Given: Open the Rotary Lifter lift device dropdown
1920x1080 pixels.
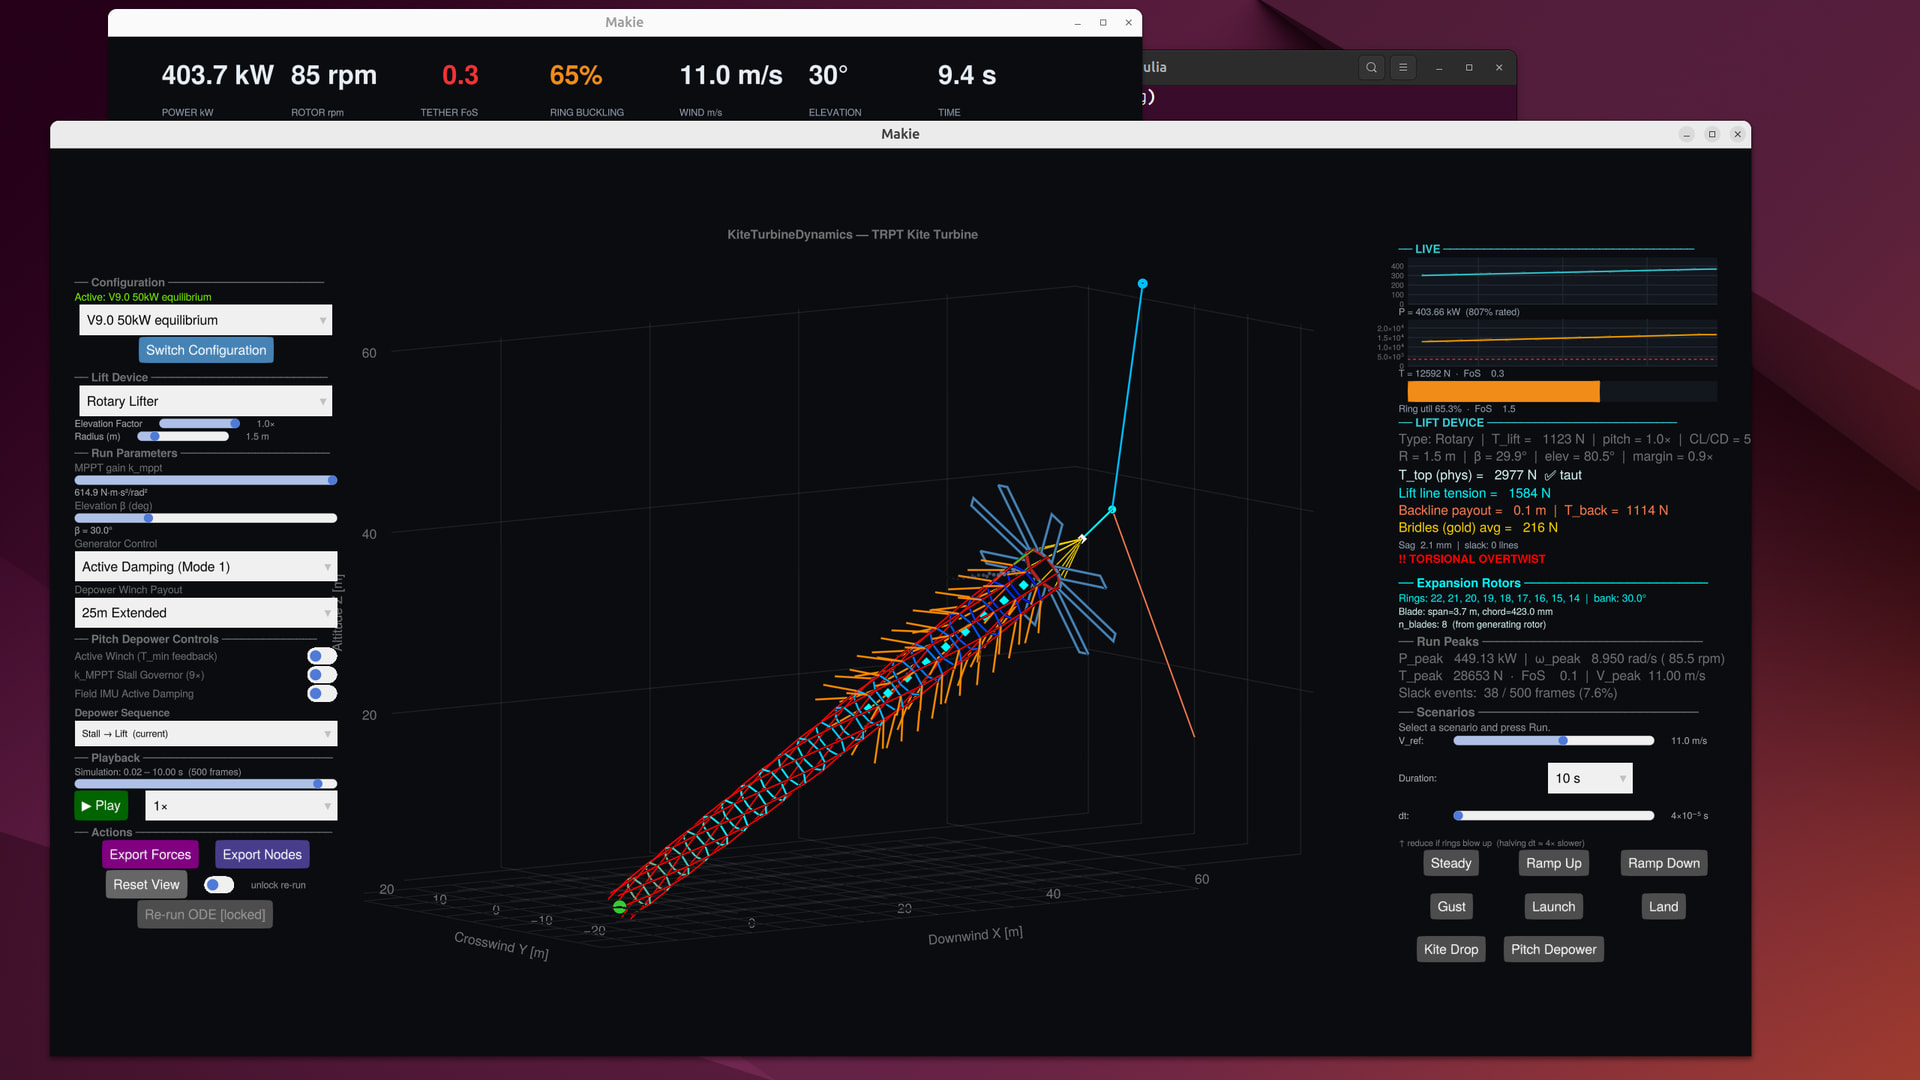Looking at the screenshot, I should (x=205, y=401).
